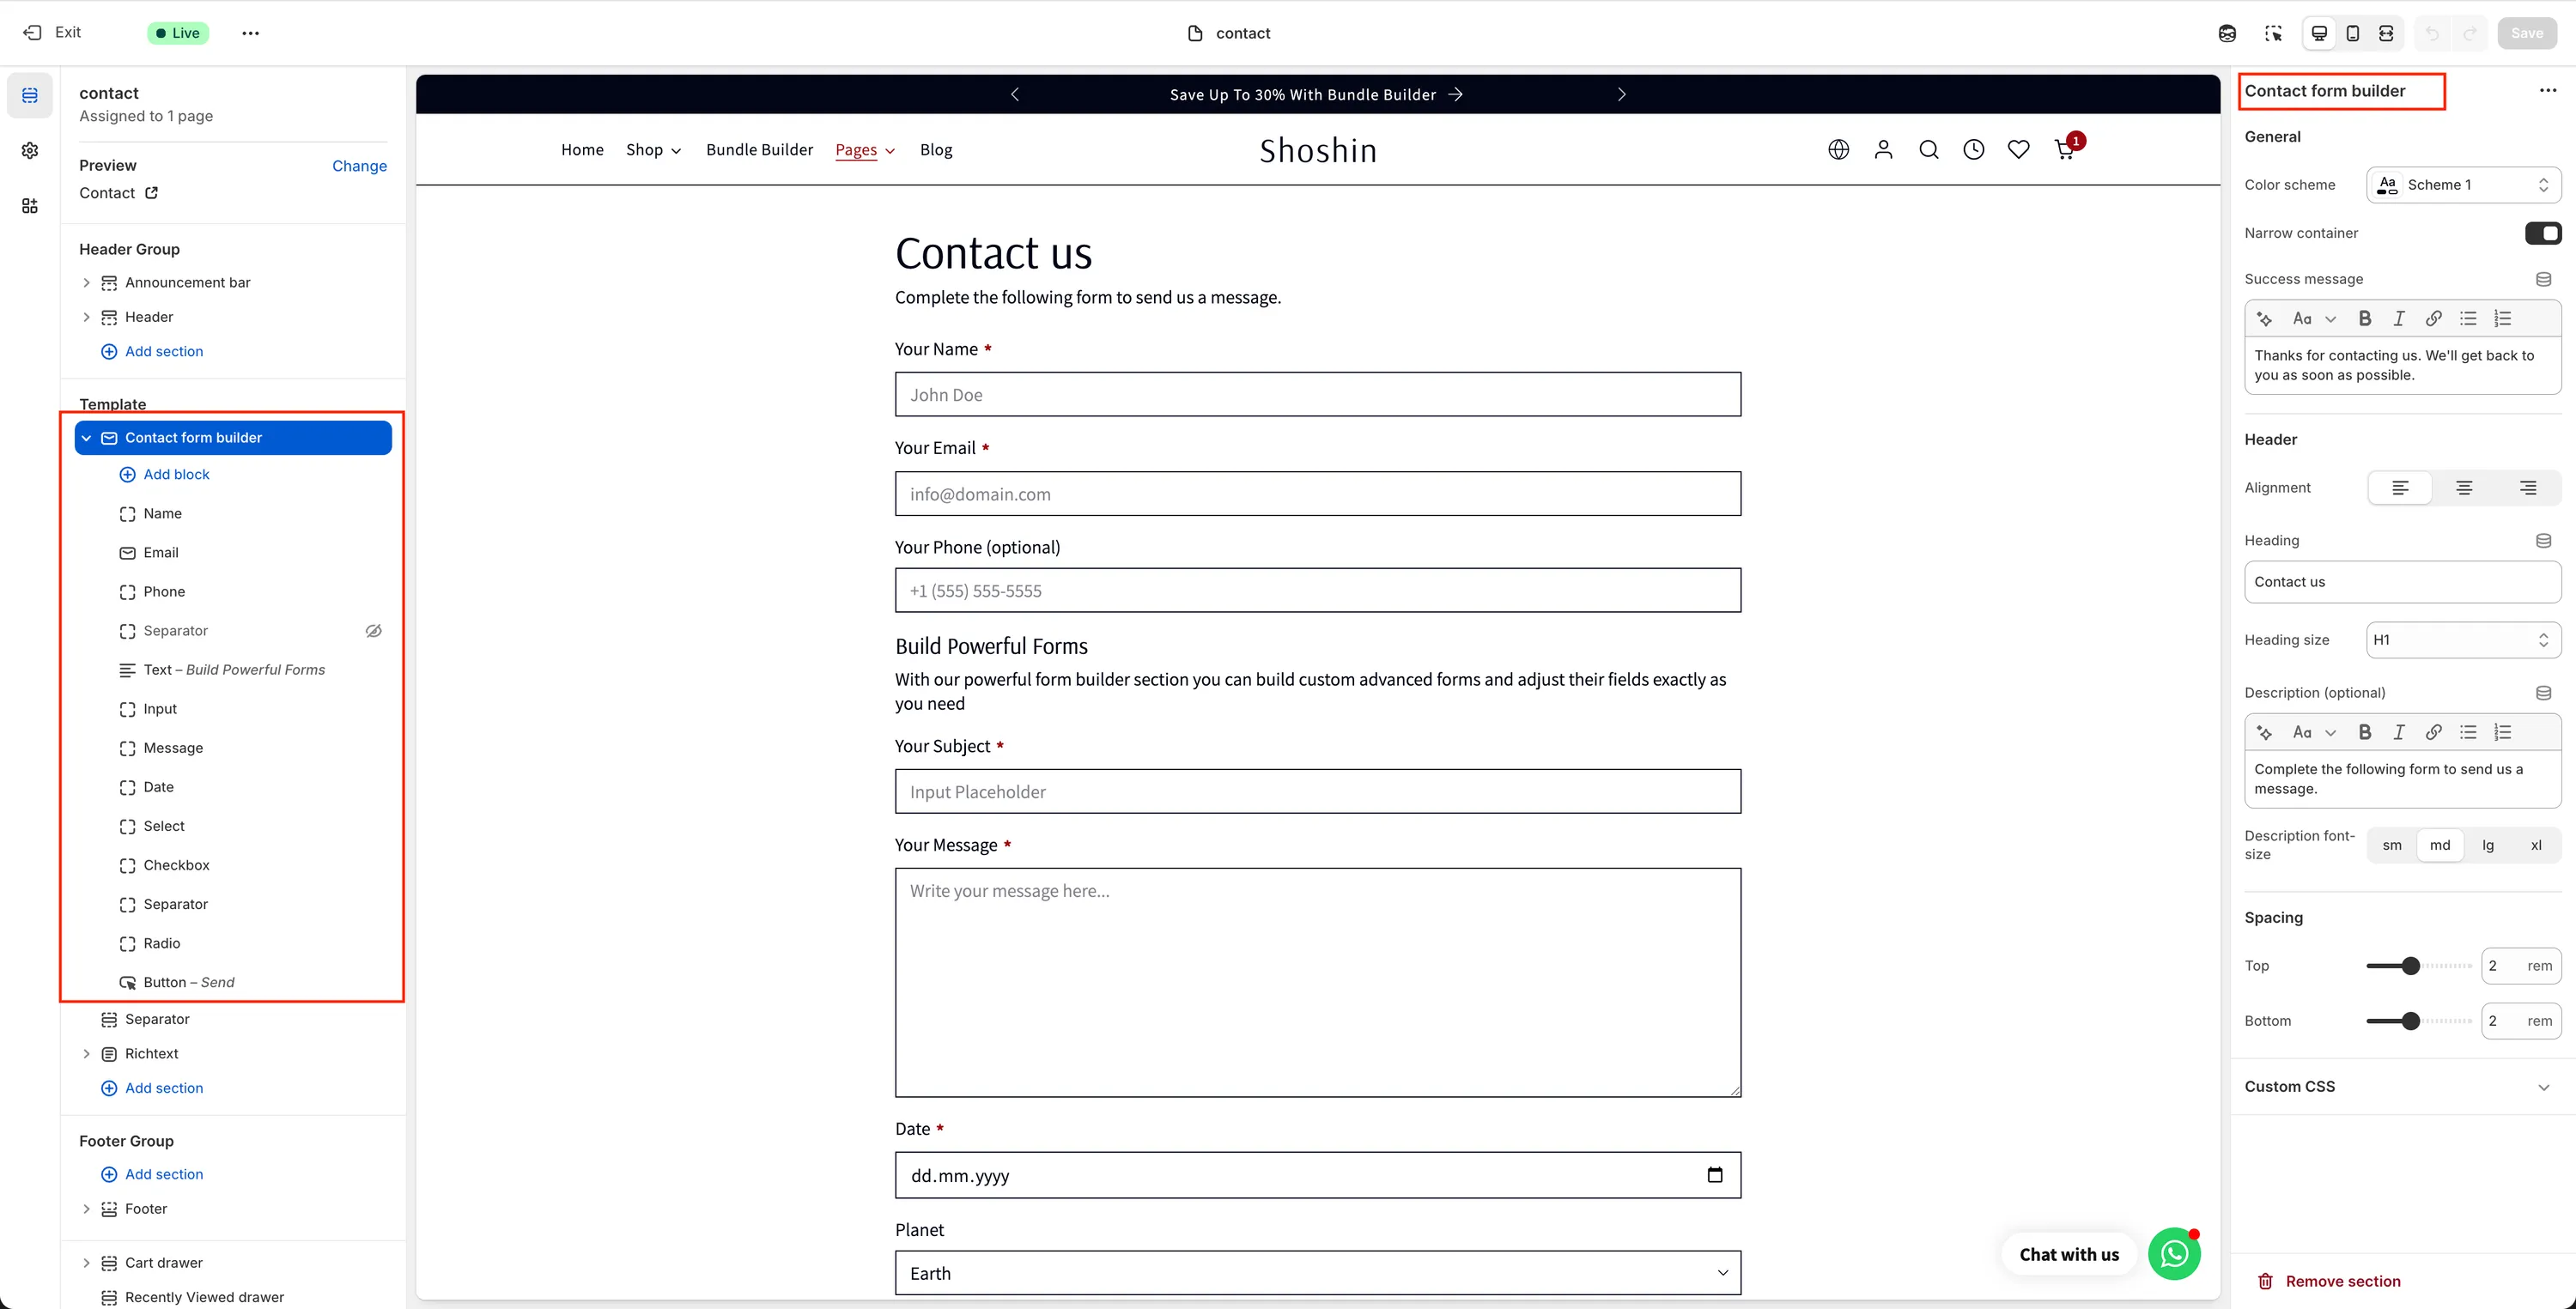Hide the first Separator block
Image resolution: width=2576 pixels, height=1309 pixels.
coord(373,631)
